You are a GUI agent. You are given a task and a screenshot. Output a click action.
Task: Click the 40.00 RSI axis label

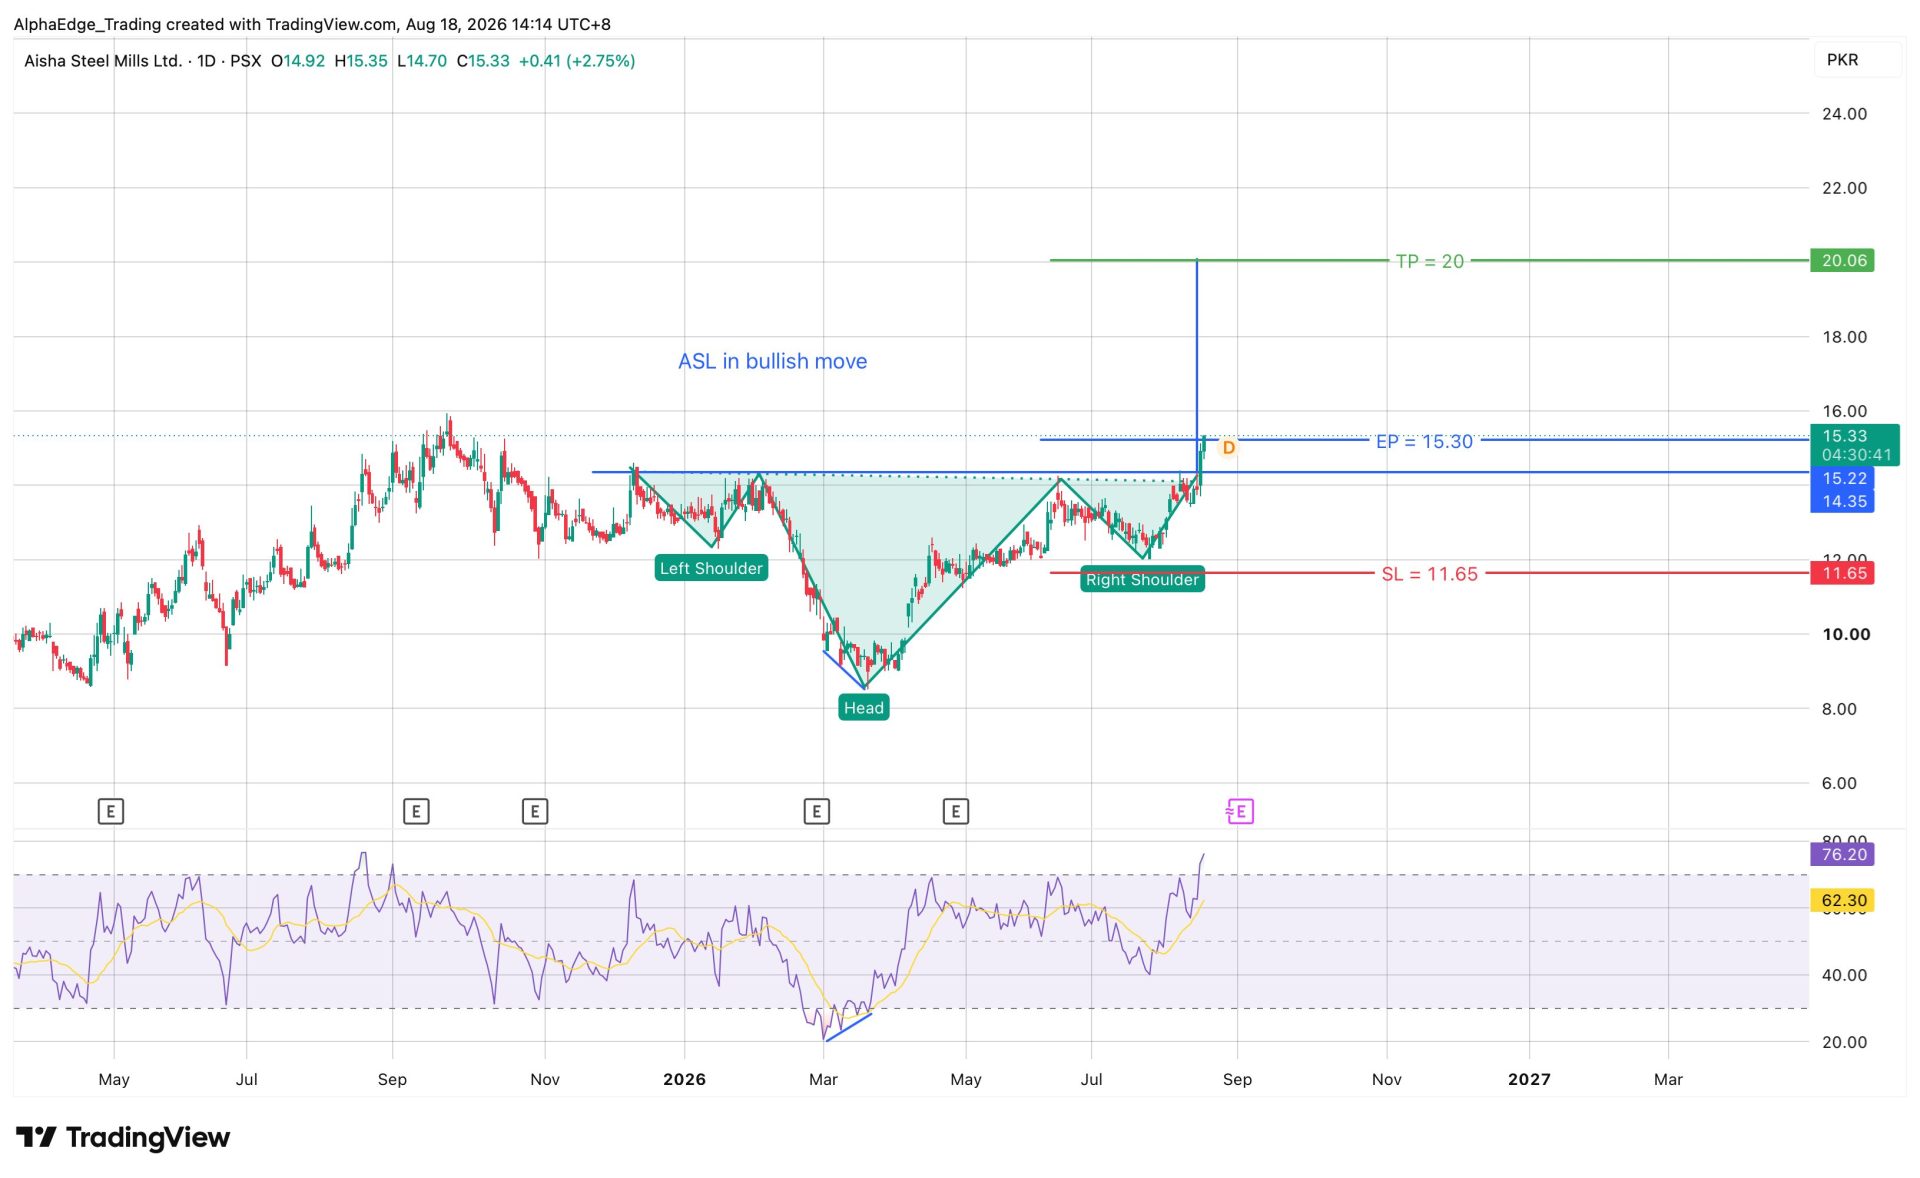pos(1844,975)
